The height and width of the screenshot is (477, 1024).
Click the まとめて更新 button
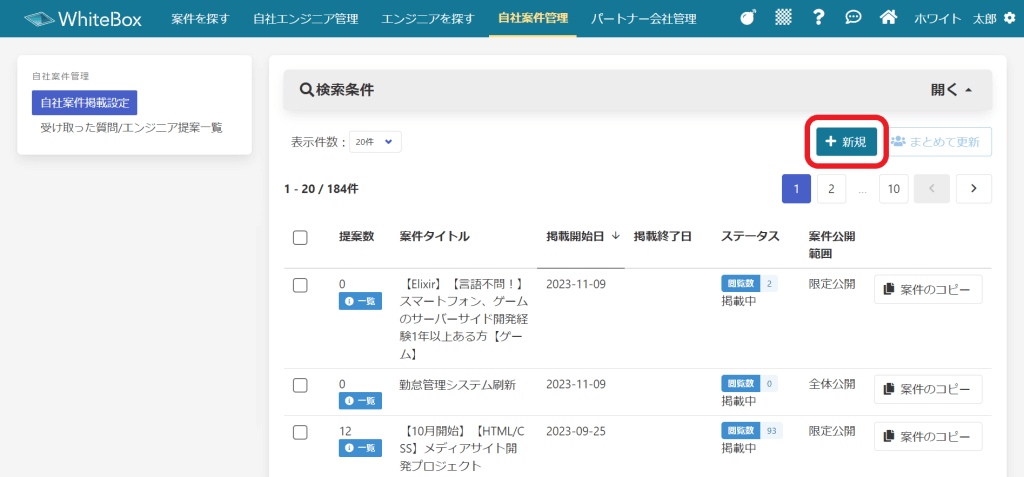pyautogui.click(x=940, y=142)
